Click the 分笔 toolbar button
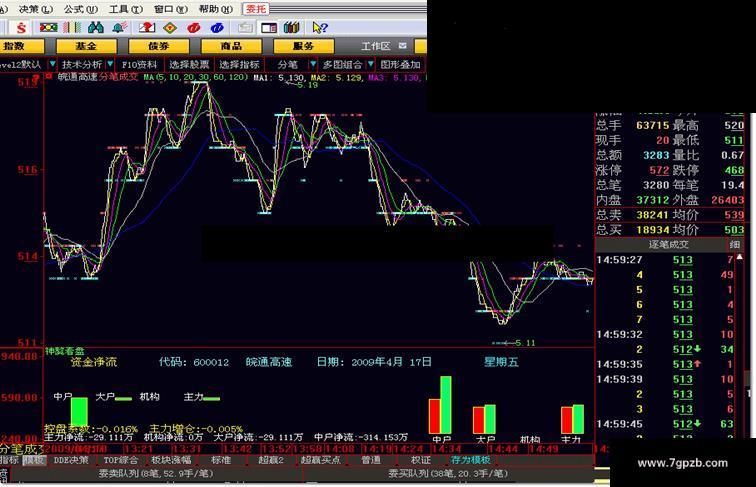756x487 pixels. tap(287, 64)
